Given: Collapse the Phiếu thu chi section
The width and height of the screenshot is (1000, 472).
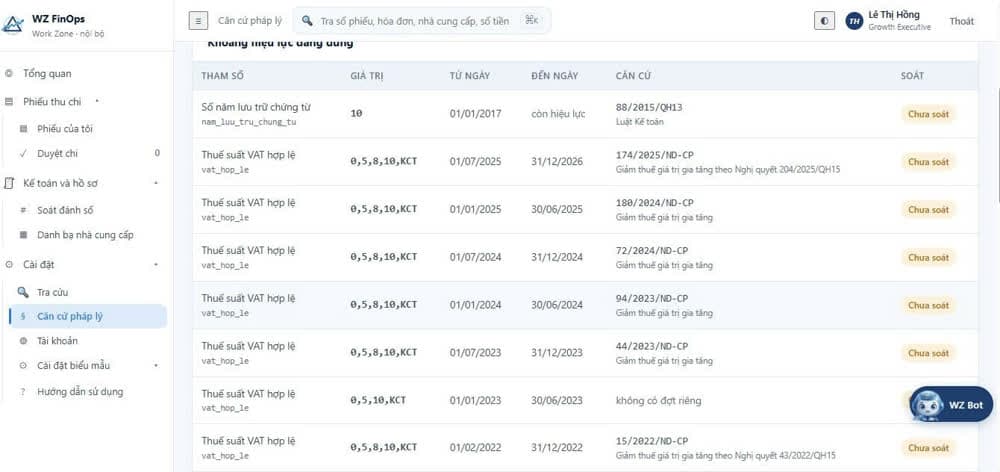Looking at the screenshot, I should [x=97, y=101].
